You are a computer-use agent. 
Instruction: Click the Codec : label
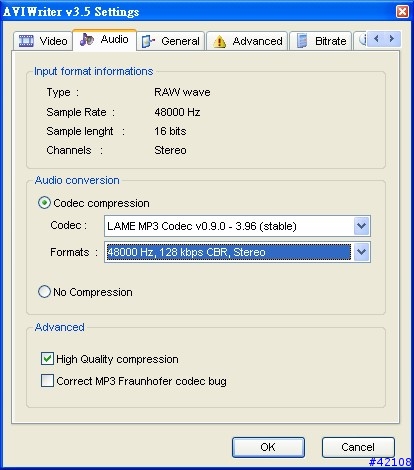pos(69,225)
